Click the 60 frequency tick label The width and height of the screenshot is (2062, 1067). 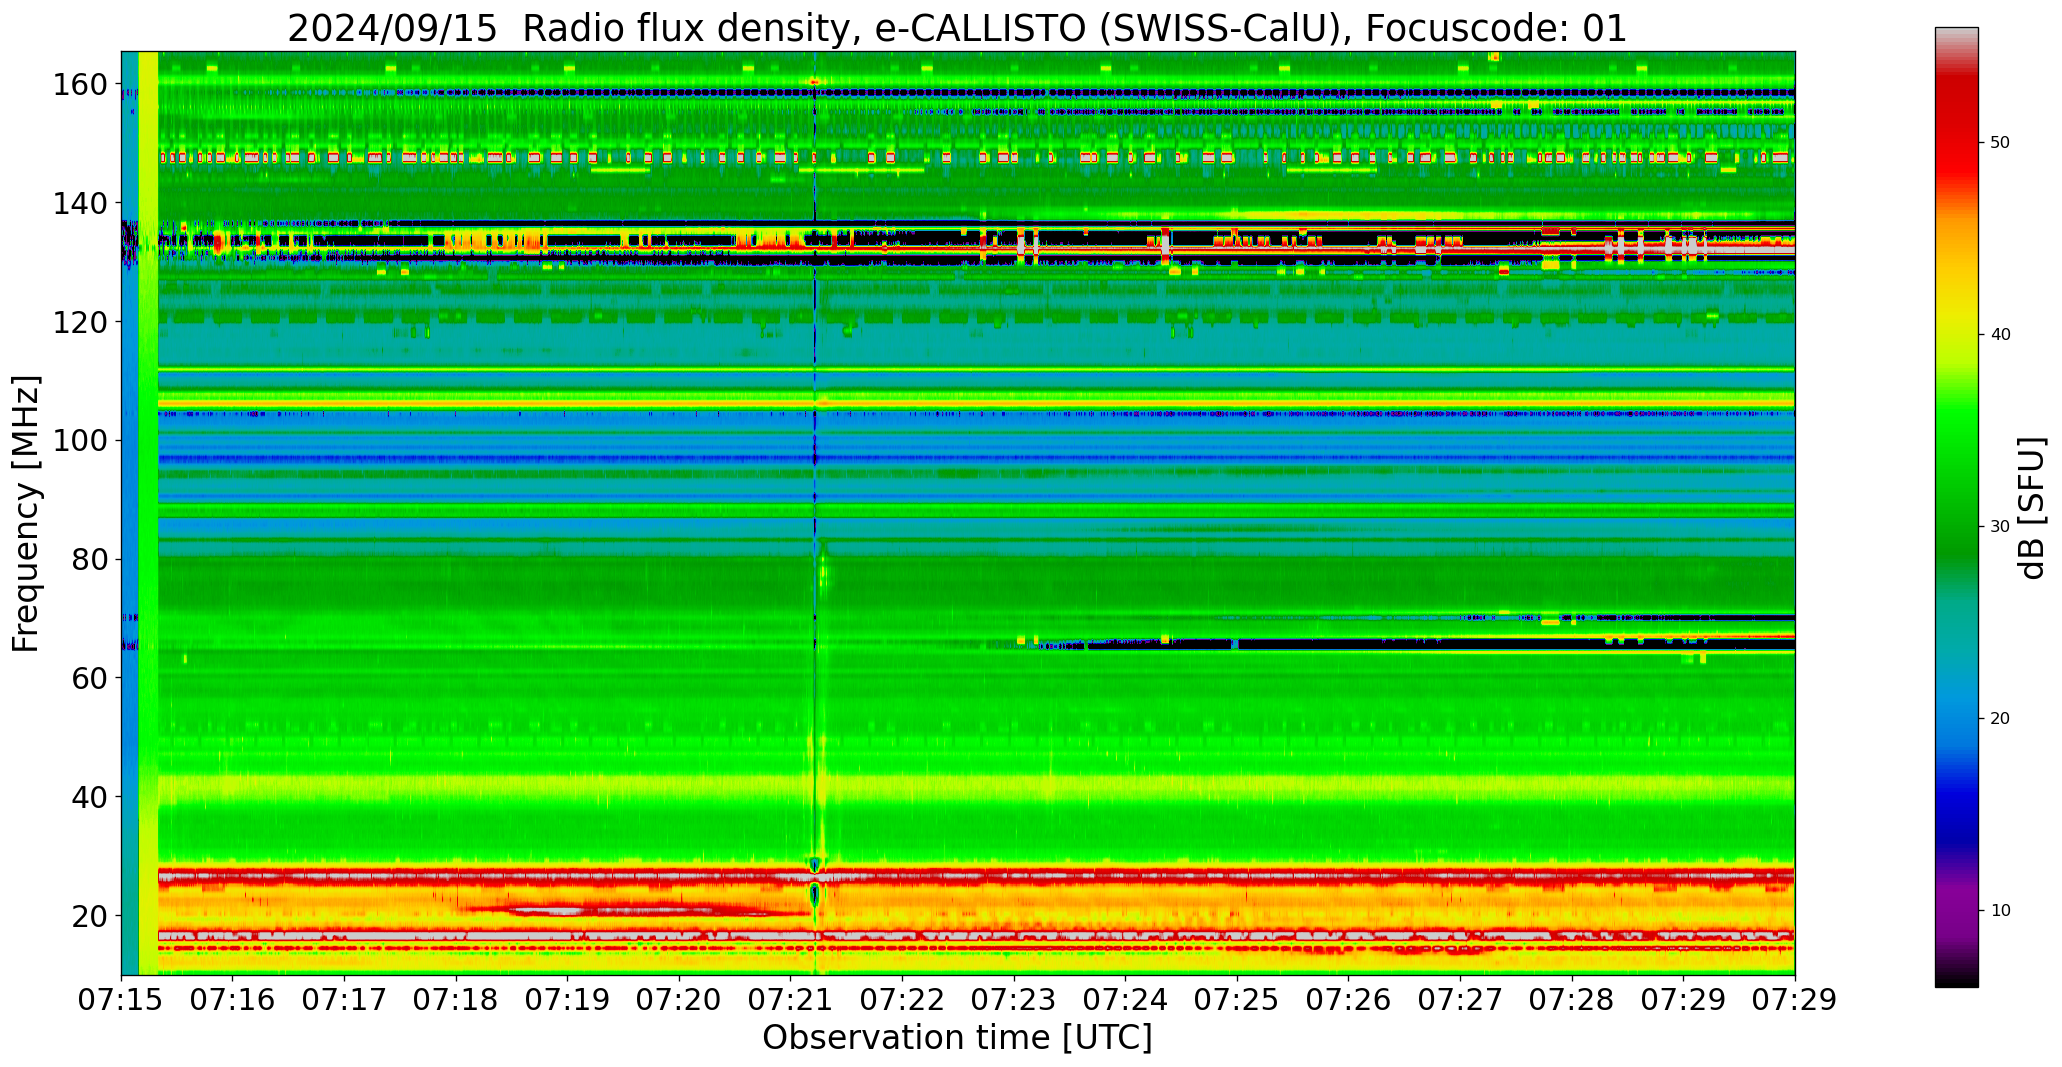(89, 678)
